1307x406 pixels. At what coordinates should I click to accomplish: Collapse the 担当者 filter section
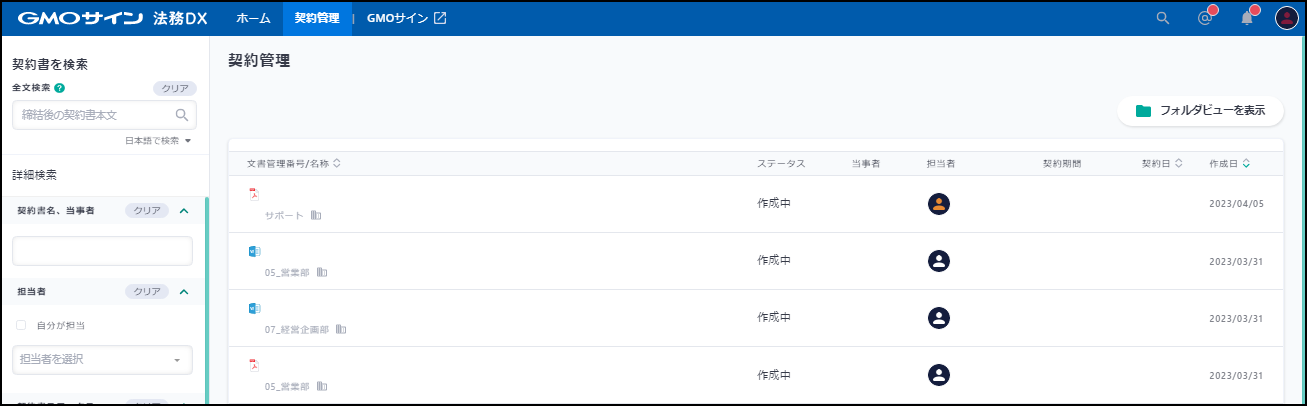(x=183, y=292)
